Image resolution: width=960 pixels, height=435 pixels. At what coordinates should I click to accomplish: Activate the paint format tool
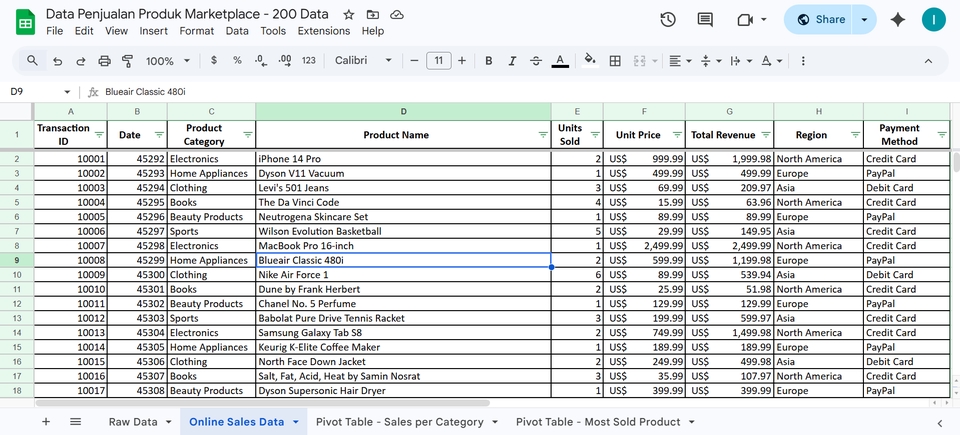point(127,61)
